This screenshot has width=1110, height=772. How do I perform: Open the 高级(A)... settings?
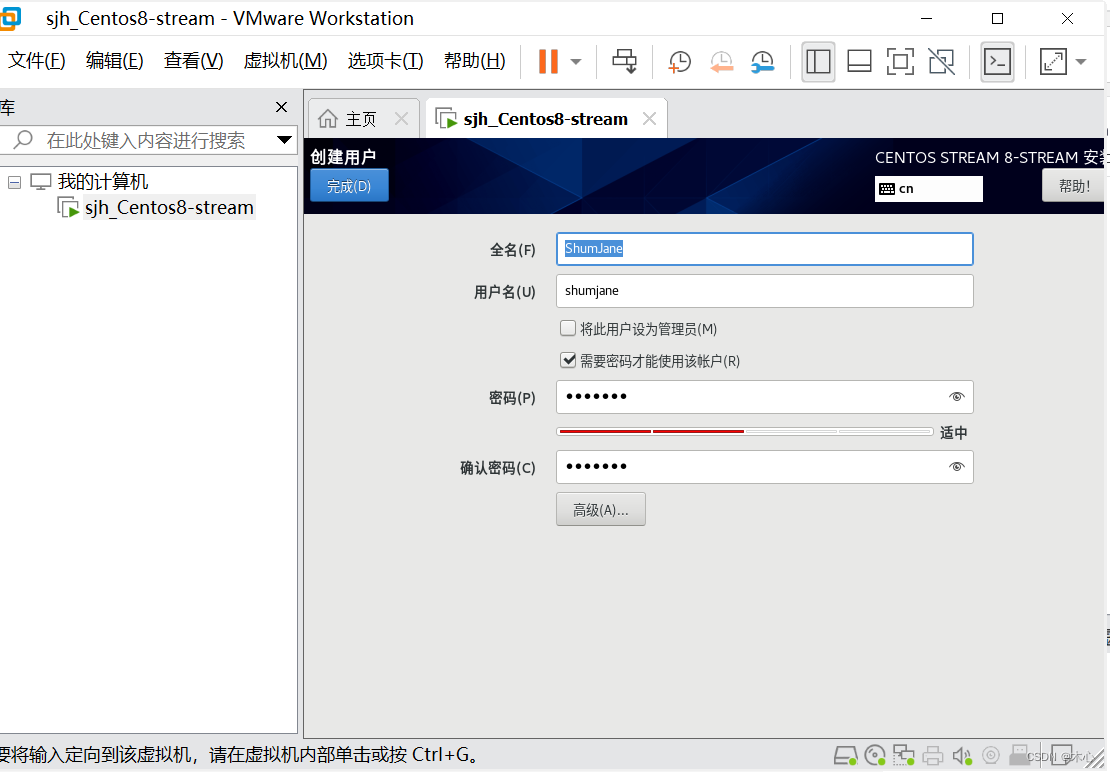tap(600, 509)
